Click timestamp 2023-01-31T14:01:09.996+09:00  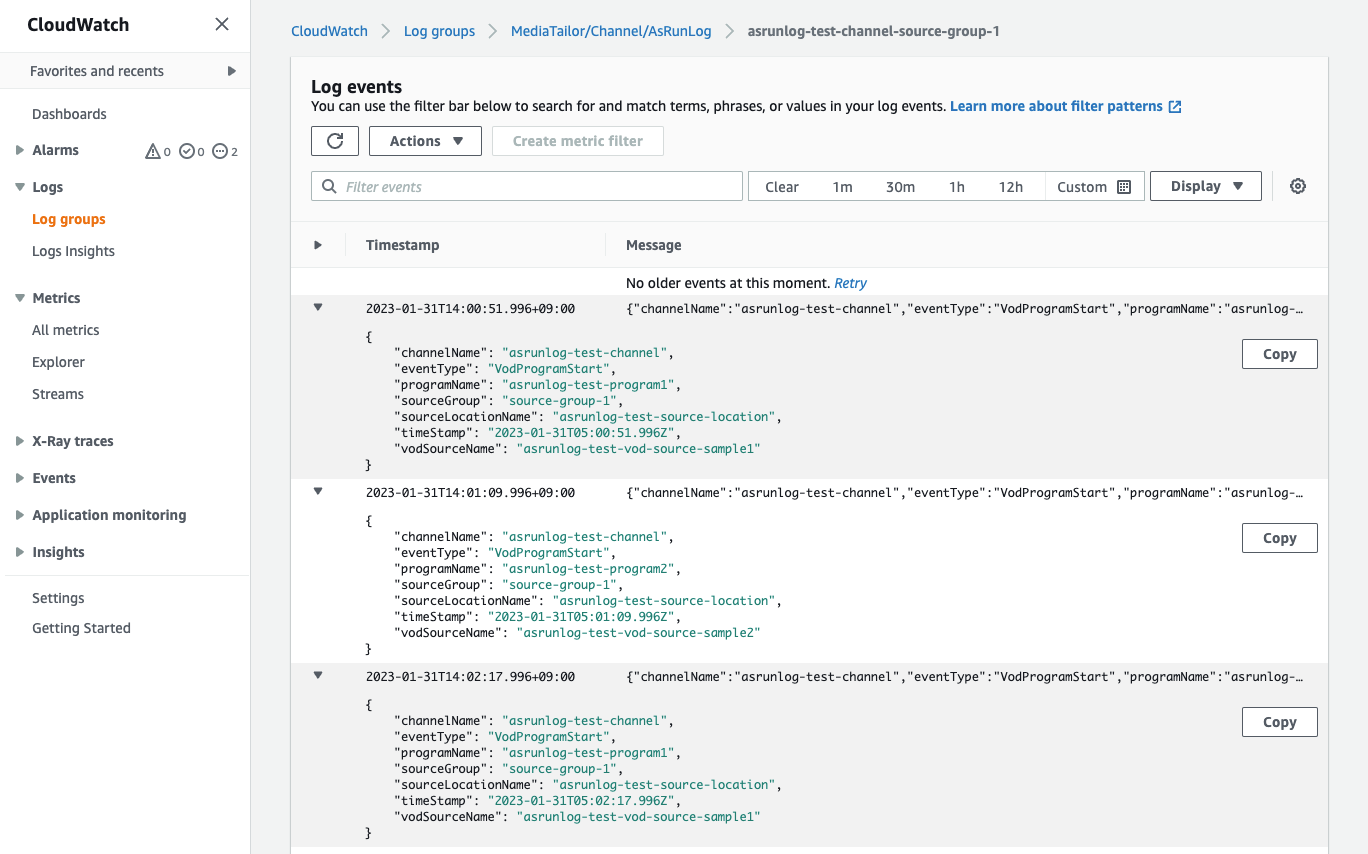(470, 492)
